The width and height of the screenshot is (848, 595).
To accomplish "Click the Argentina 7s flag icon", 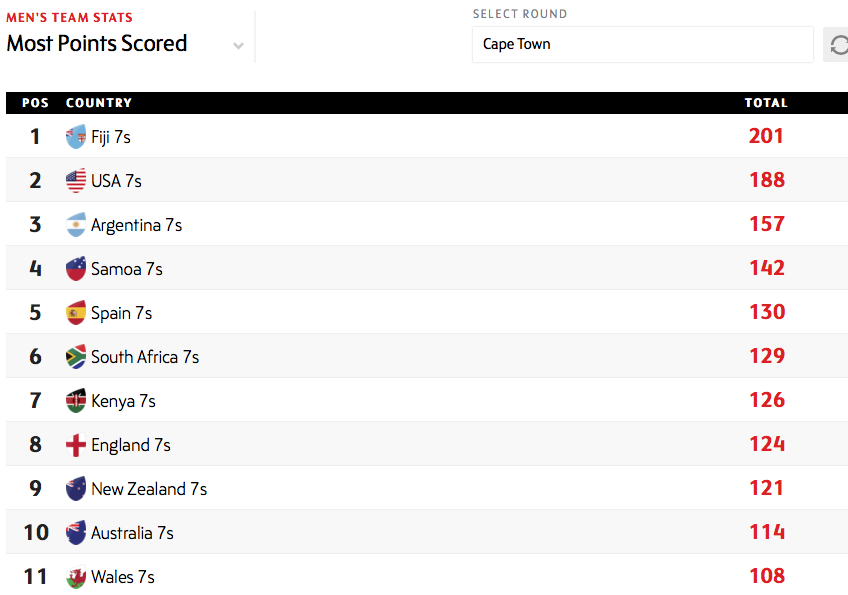I will [76, 225].
